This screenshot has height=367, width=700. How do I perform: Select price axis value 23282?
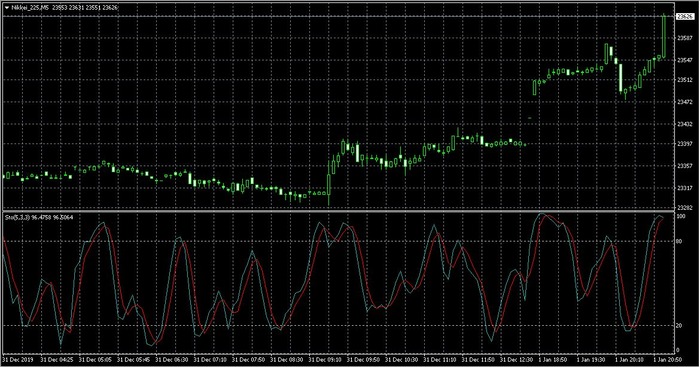(x=684, y=208)
